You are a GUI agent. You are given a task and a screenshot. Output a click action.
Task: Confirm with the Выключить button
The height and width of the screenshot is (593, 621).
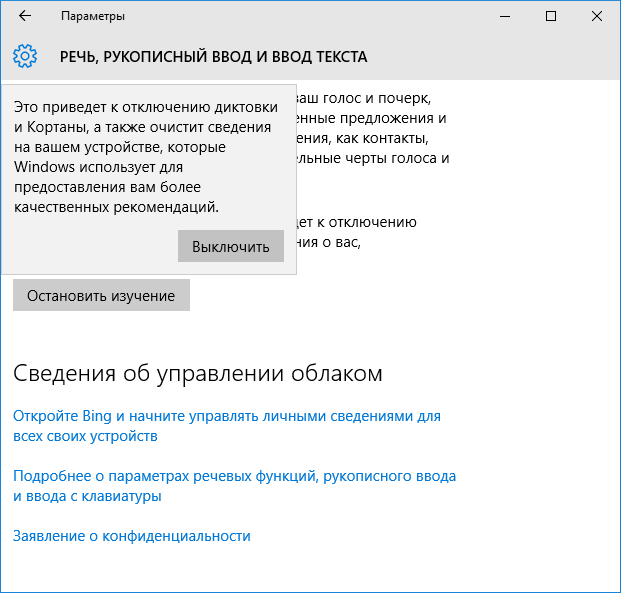point(231,246)
